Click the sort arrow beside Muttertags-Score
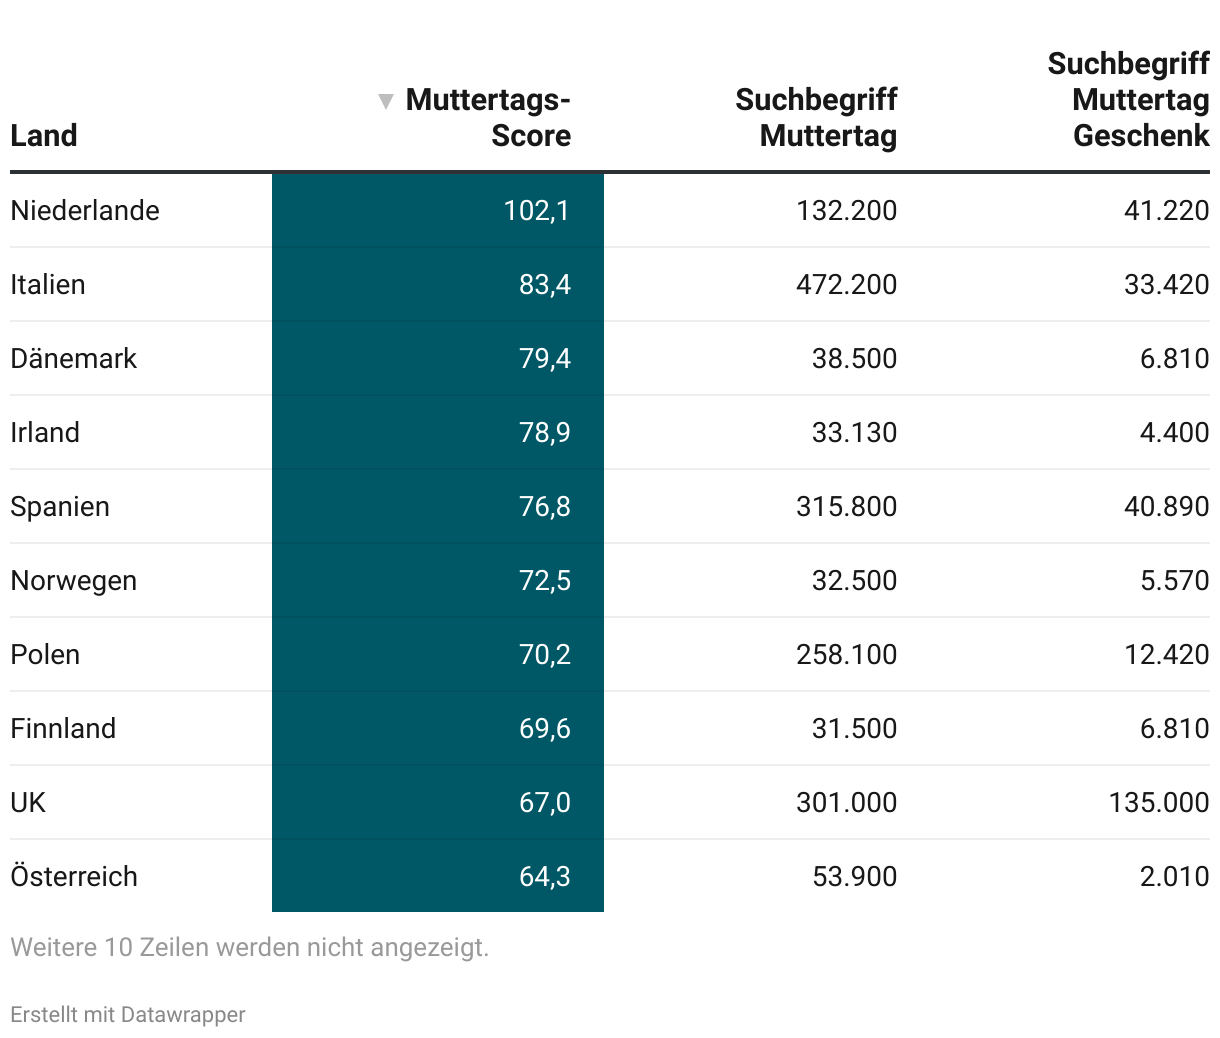This screenshot has width=1220, height=1038. [x=385, y=101]
